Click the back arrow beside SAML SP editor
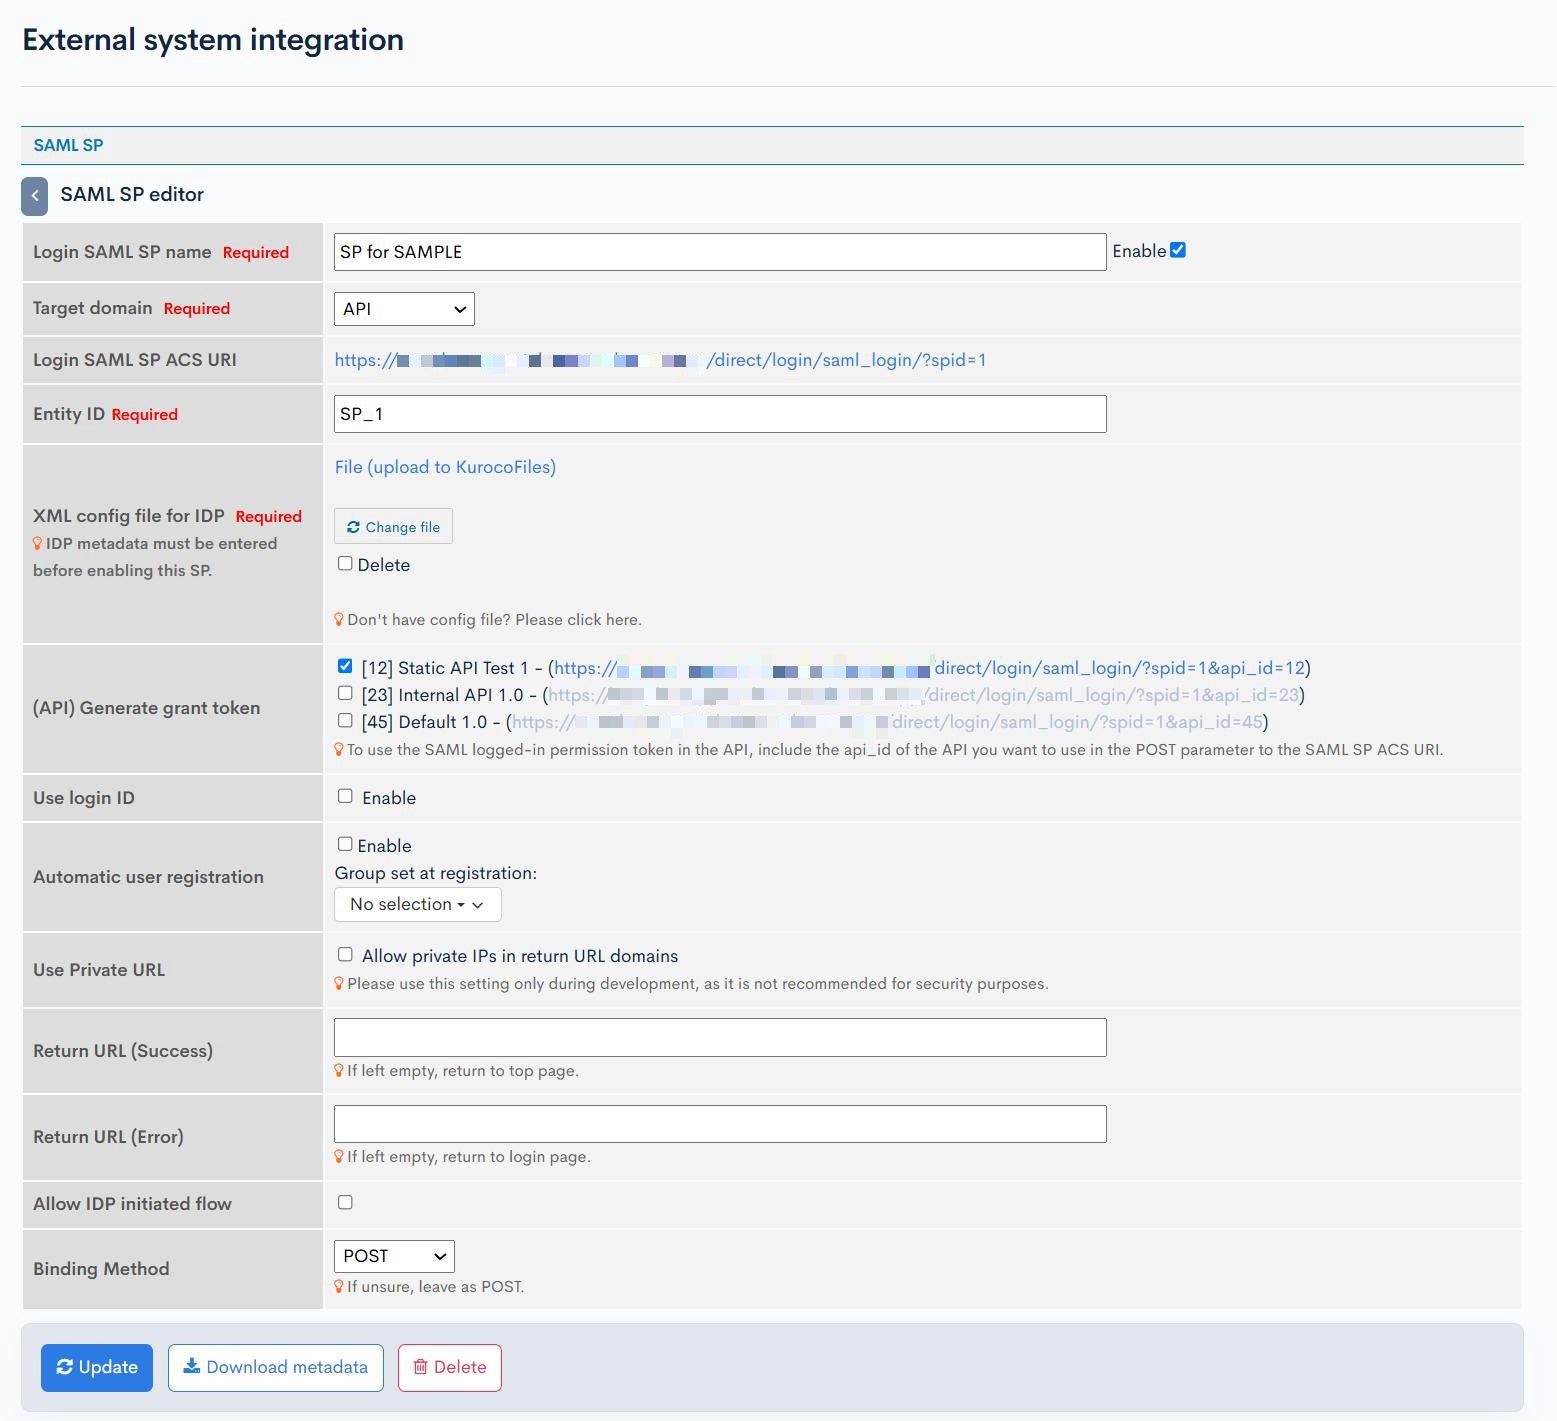This screenshot has height=1421, width=1557. pos(34,196)
